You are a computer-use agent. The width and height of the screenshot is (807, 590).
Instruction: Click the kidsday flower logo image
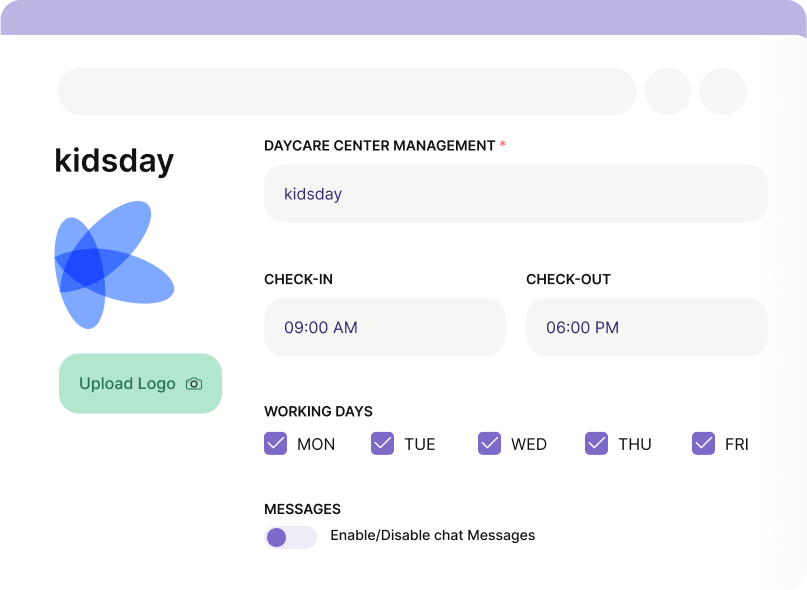pos(115,264)
